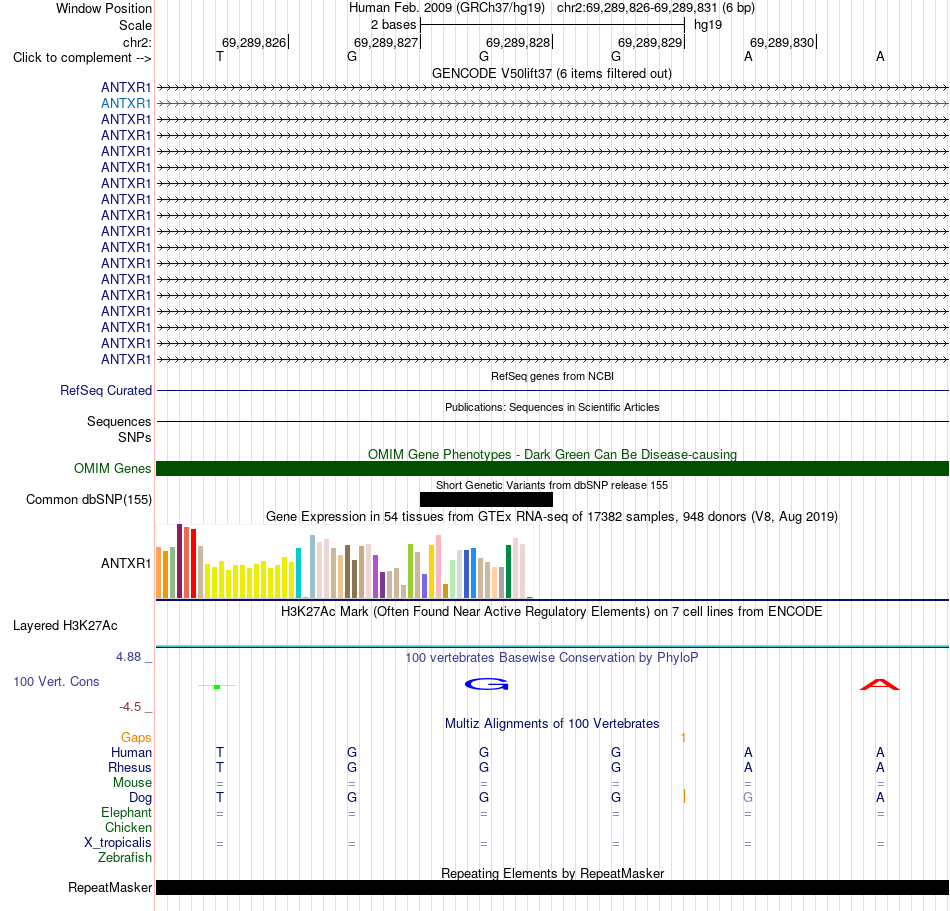
Task: Click the red A conservation logo
Action: pos(880,685)
